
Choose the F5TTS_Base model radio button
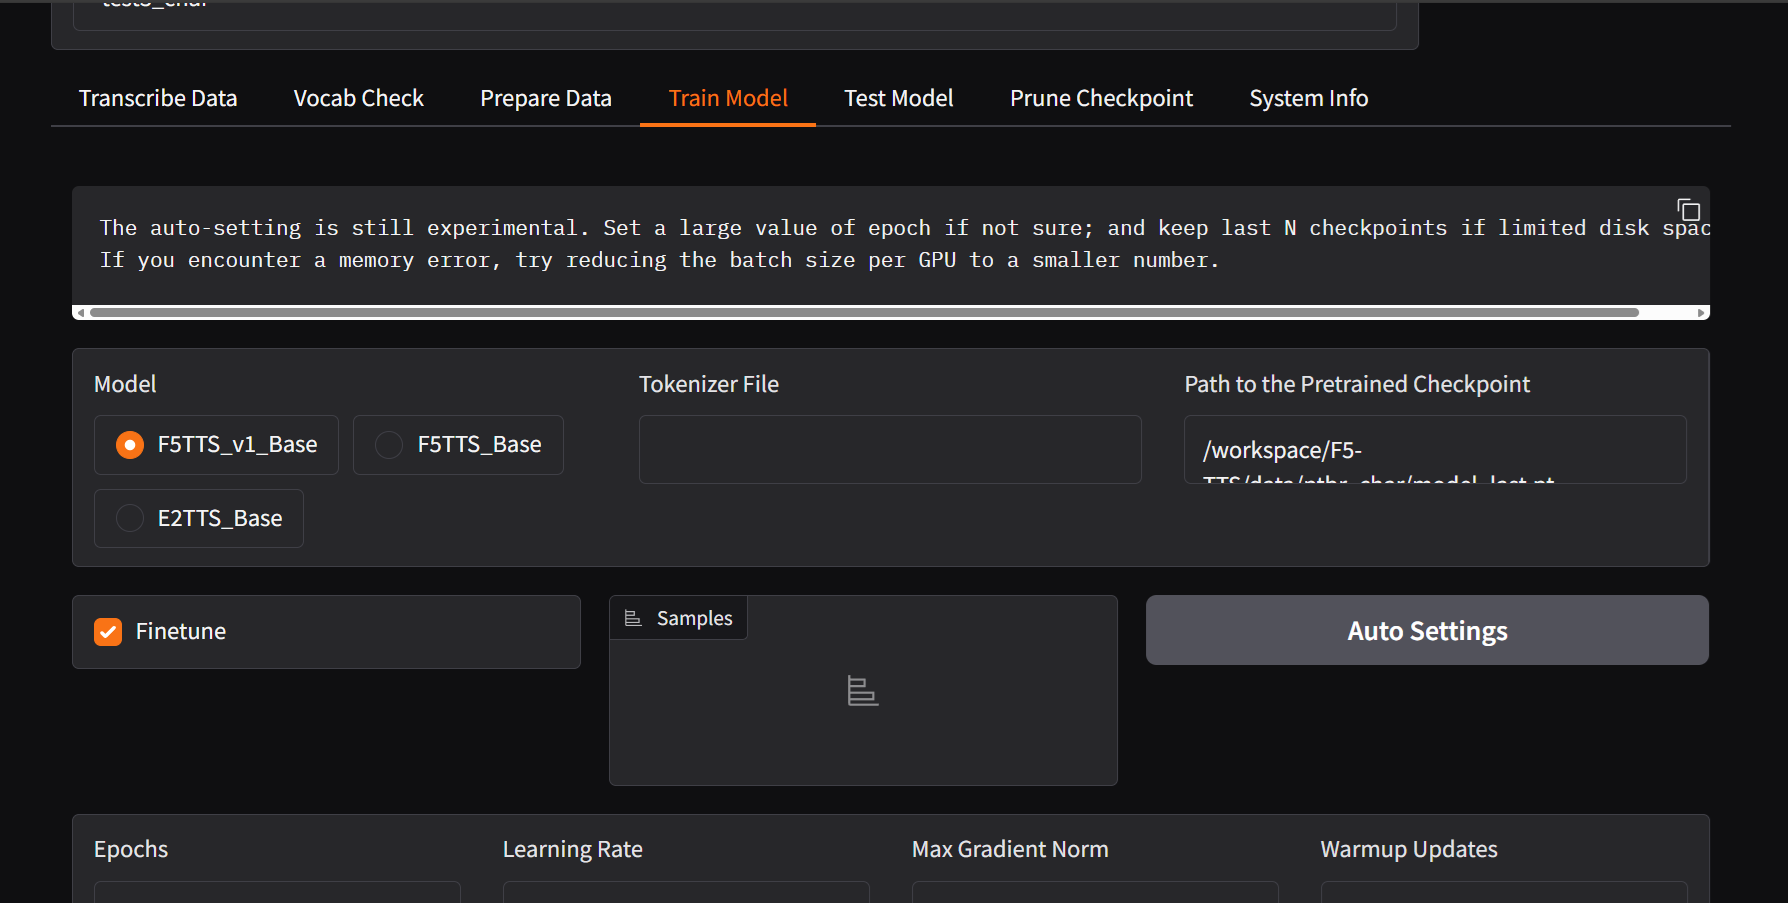point(389,445)
